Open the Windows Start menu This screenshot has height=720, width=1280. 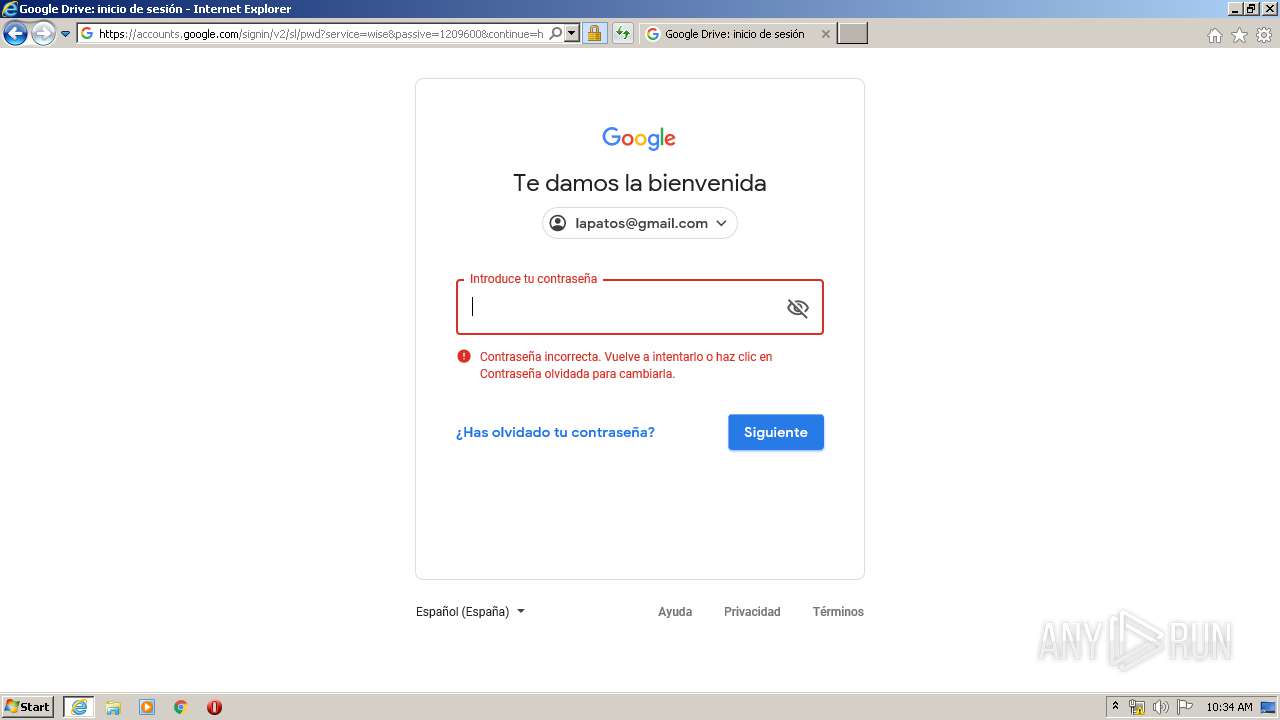[x=28, y=706]
